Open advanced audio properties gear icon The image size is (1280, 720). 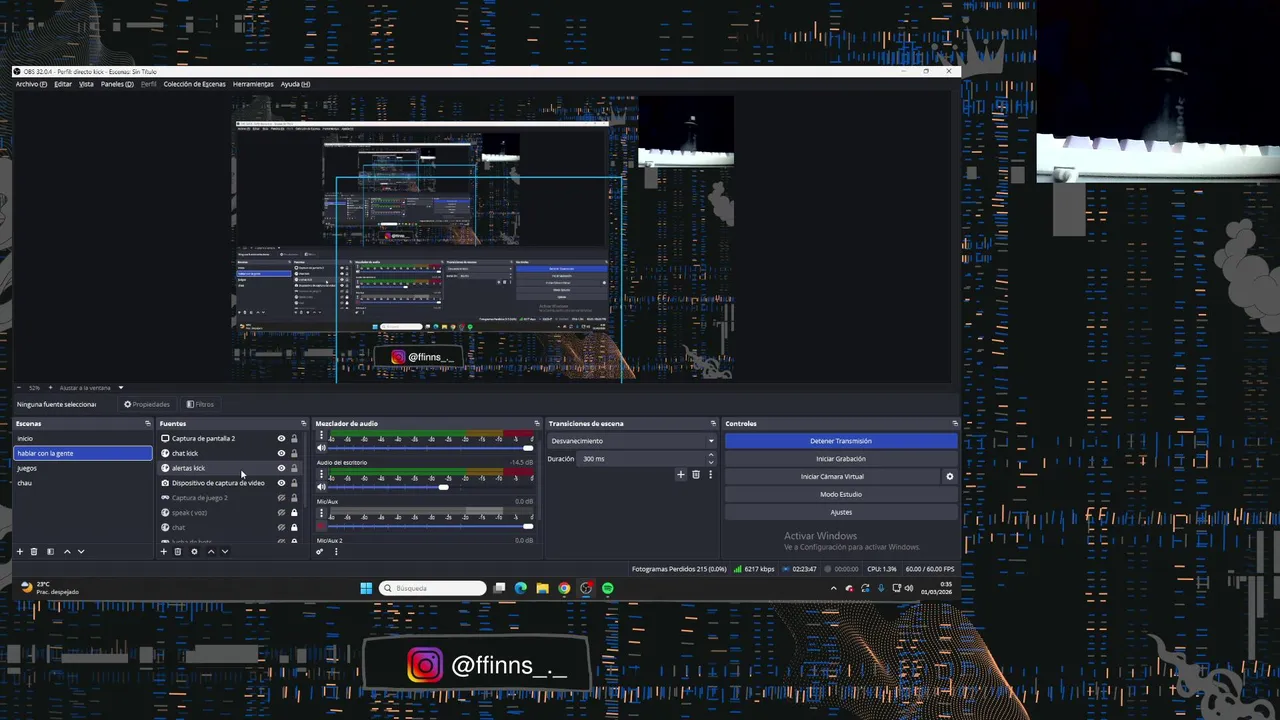pyautogui.click(x=320, y=551)
